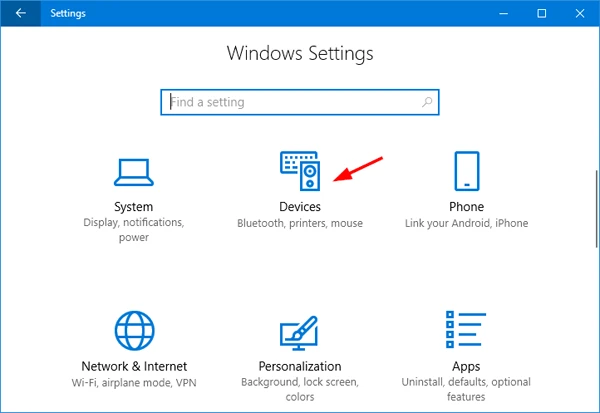
Task: Click 'Bluetooth, printers, mouse' description
Action: tap(300, 224)
